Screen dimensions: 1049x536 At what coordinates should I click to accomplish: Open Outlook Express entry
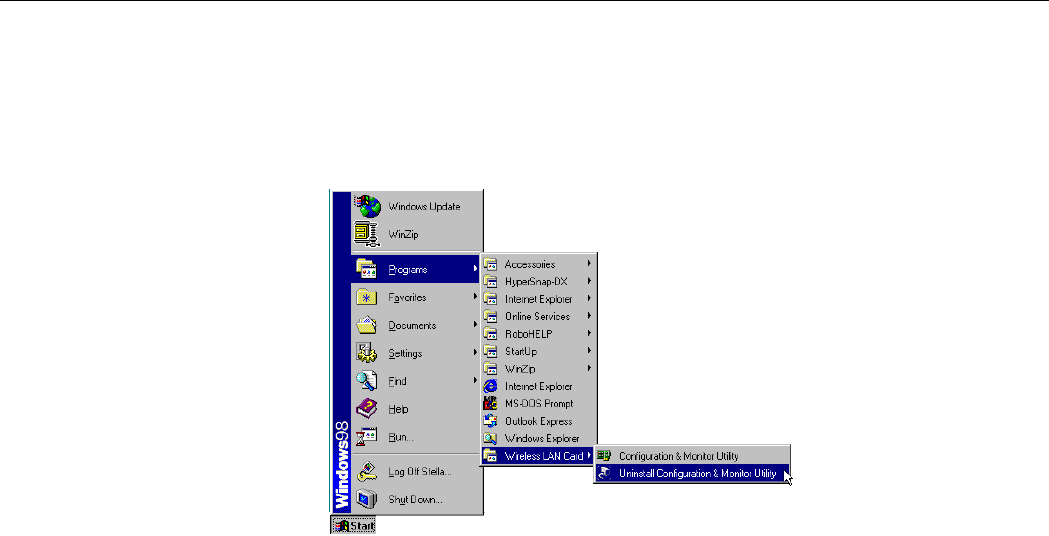point(539,421)
